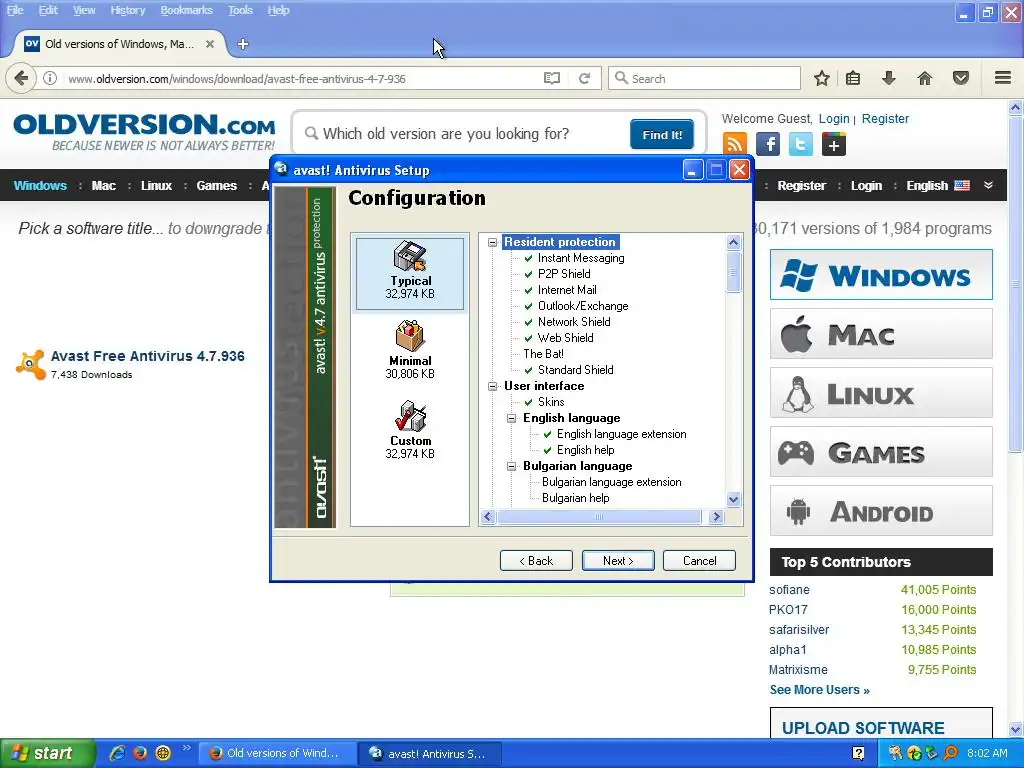
Task: Click horizontal scrollbar in component tree
Action: click(x=599, y=517)
